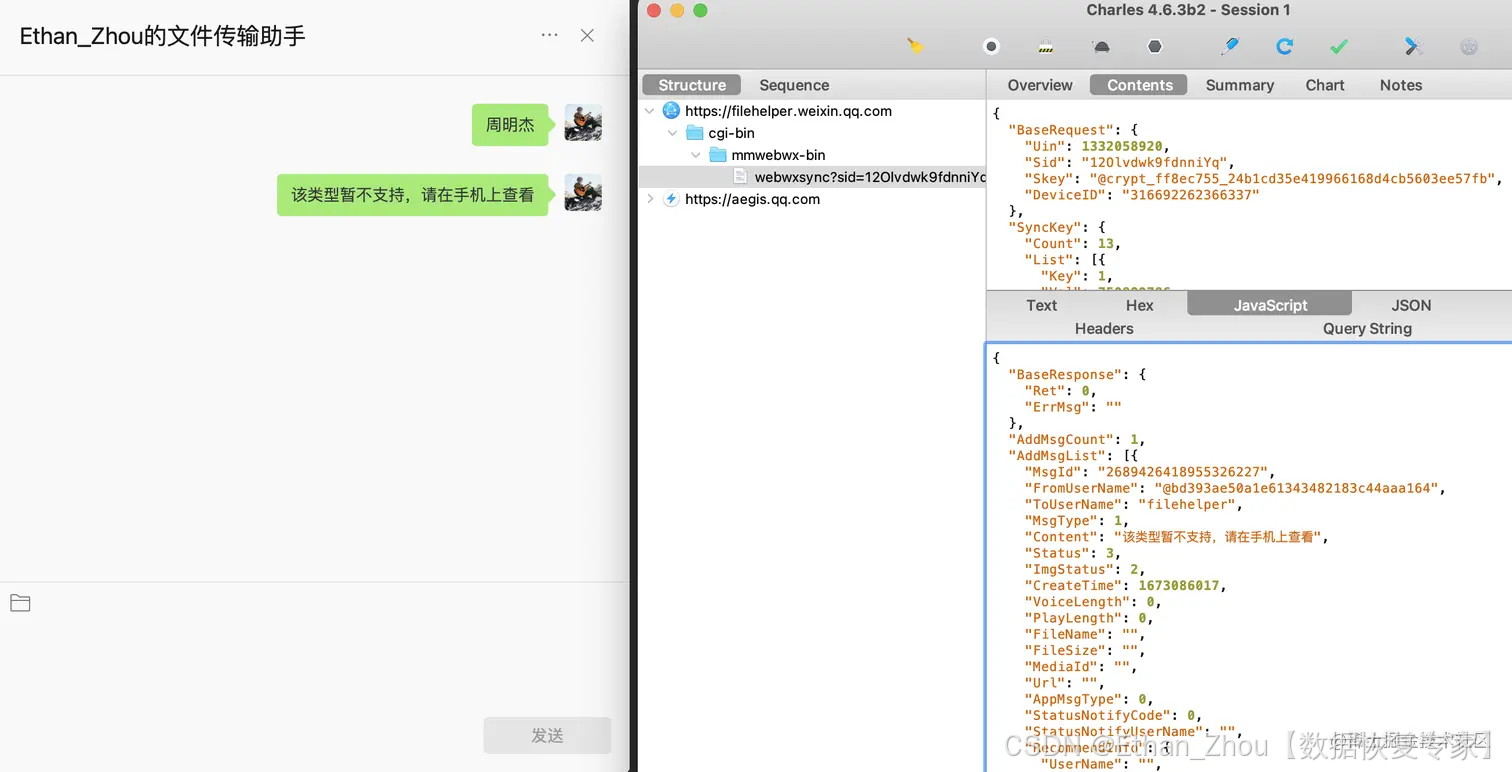Open the three-dot more options menu
This screenshot has height=772, width=1512.
549,35
